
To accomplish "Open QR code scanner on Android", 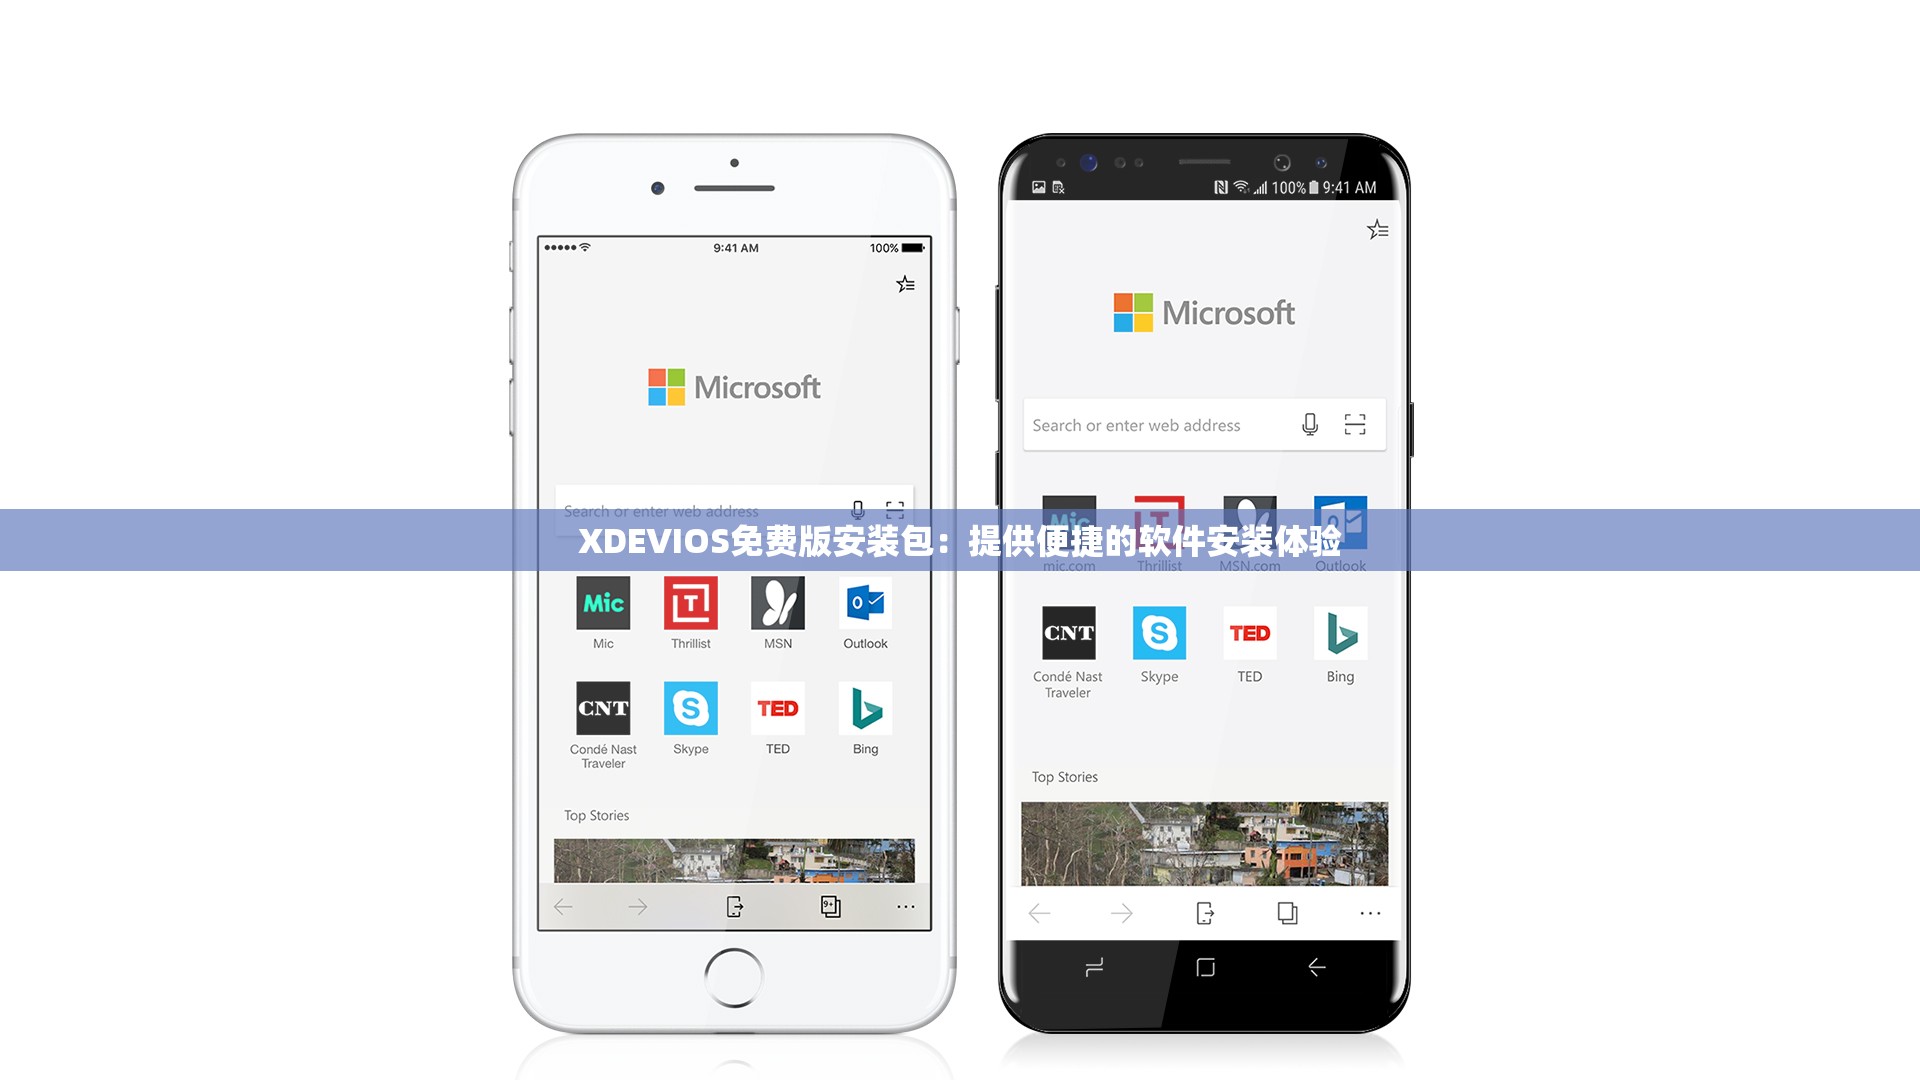I will pos(1356,425).
